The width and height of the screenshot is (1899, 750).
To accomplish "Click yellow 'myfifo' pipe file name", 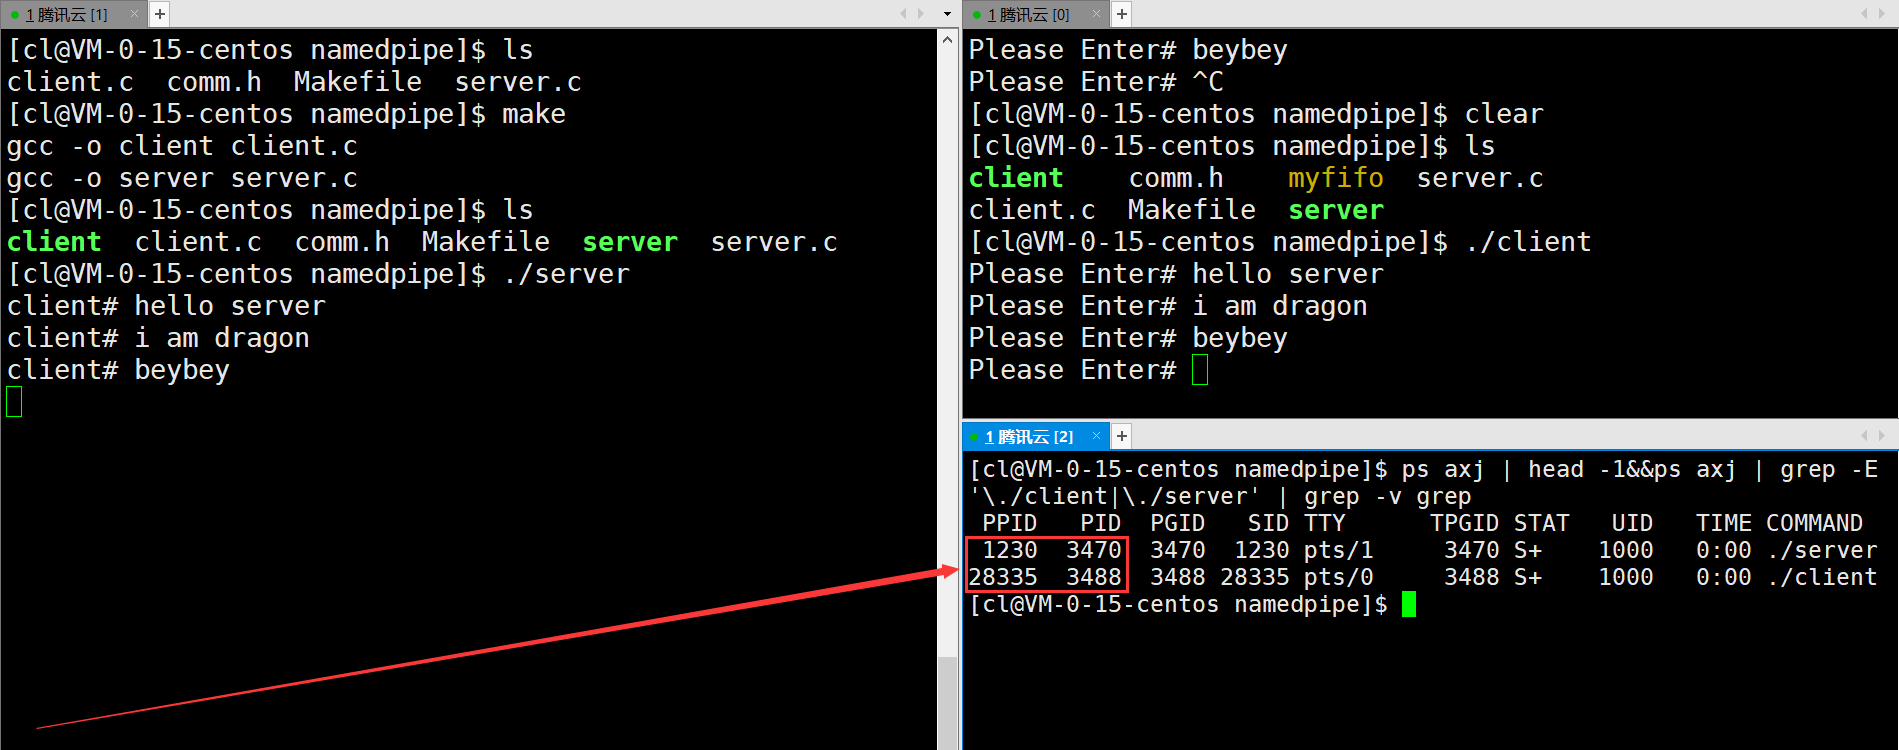I will (x=1336, y=178).
